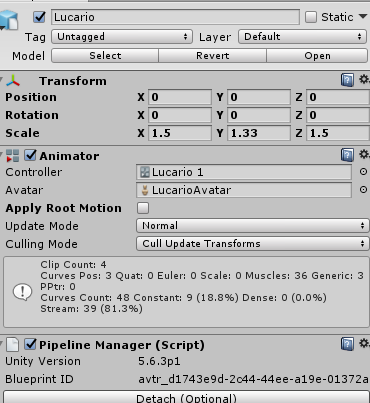This screenshot has height=403, width=370.
Task: Open Transform component help icon
Action: point(347,80)
